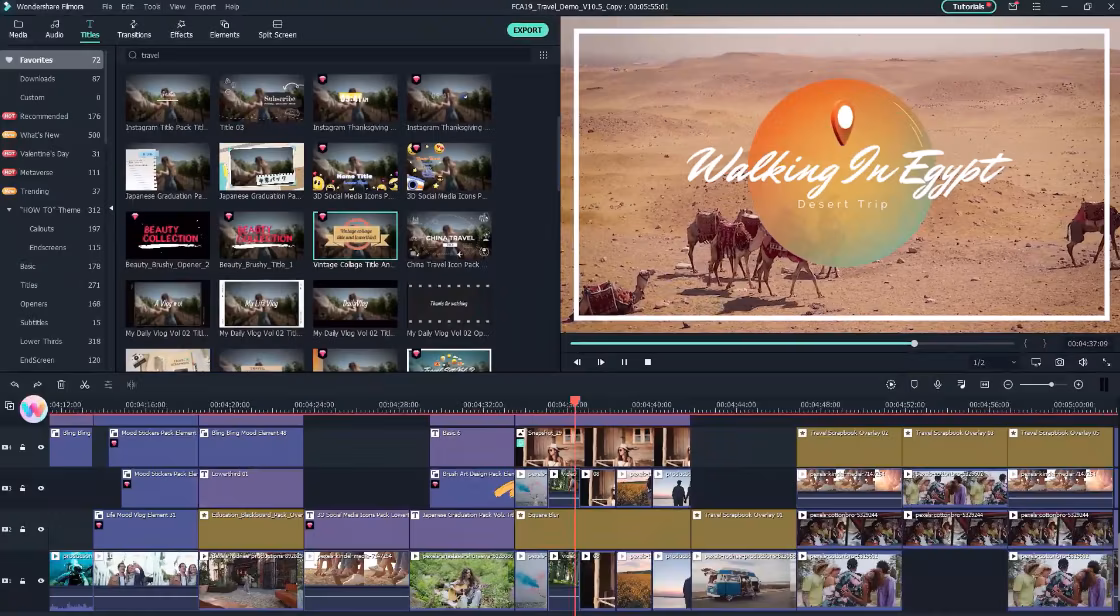The image size is (1120, 616).
Task: Collapse the "HOW TO" Theme category
Action: 9,210
